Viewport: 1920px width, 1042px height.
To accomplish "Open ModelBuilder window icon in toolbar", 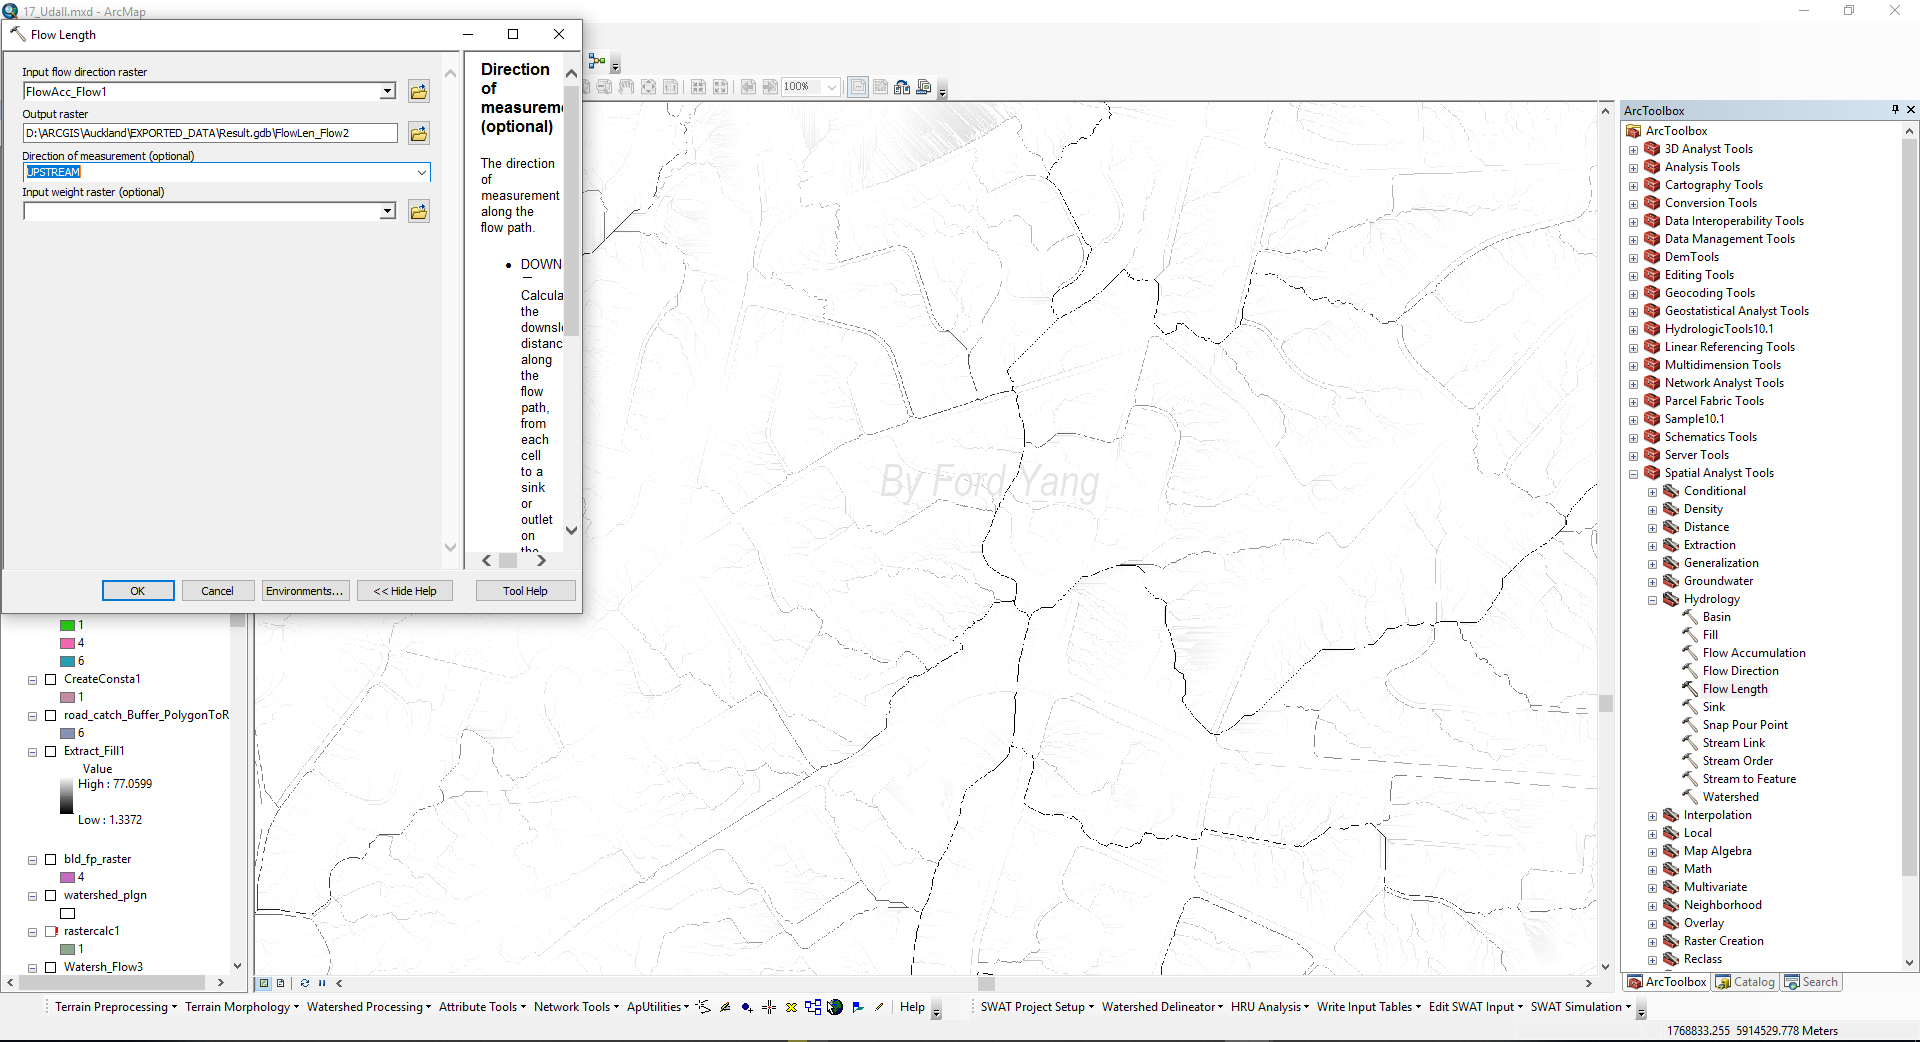I will 597,62.
